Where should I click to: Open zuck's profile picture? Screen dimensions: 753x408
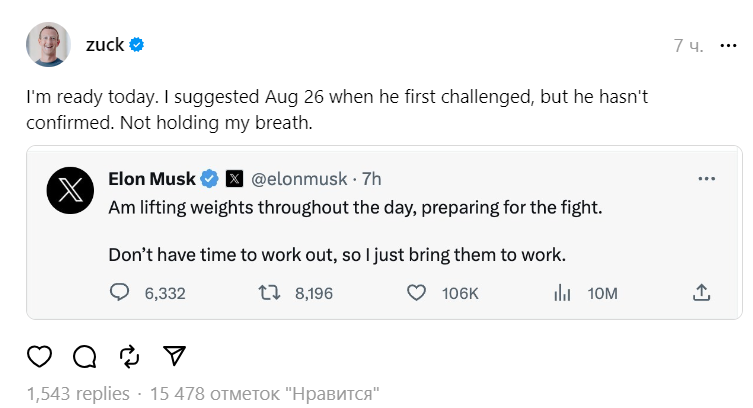pyautogui.click(x=46, y=46)
